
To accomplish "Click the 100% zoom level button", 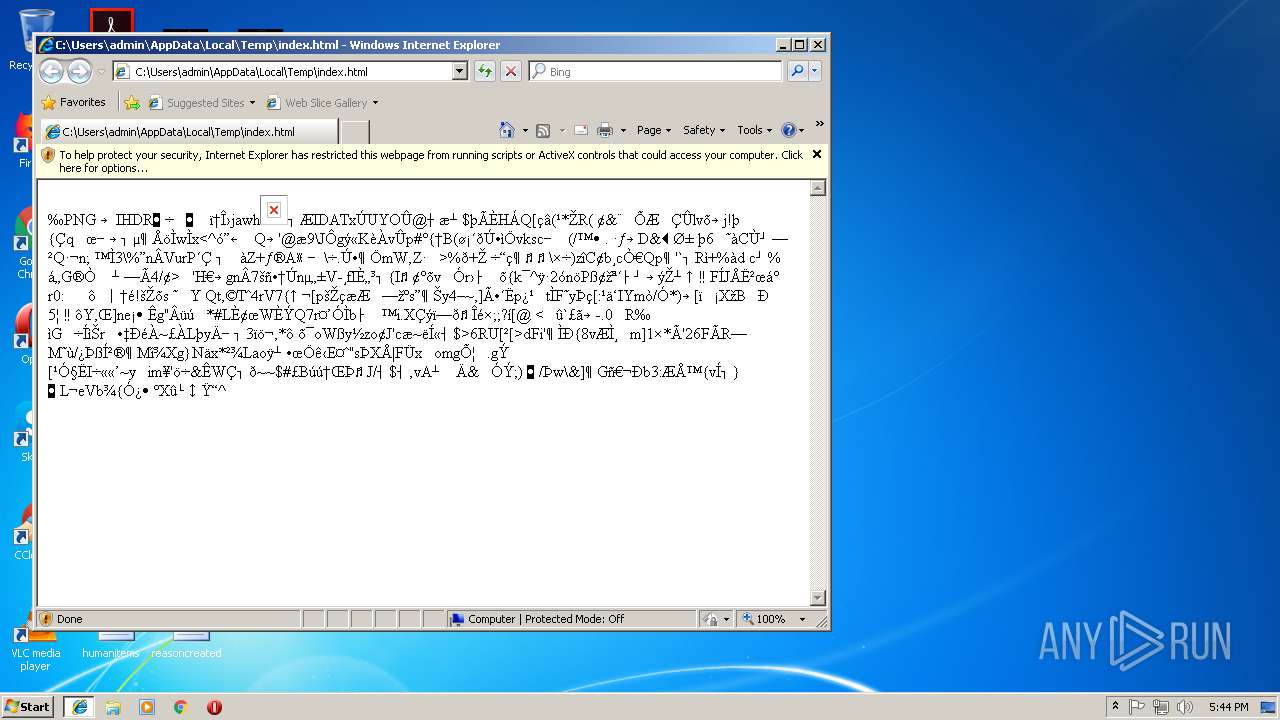I will point(765,619).
